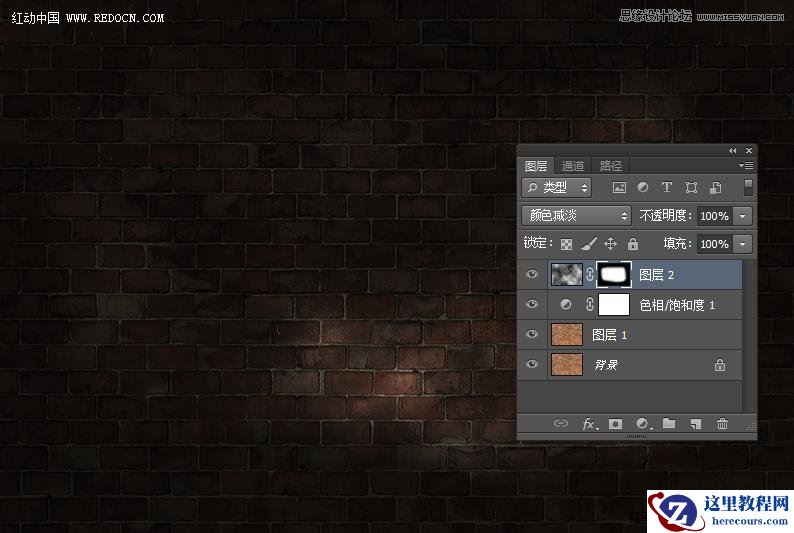Click the 背景 layer name
The image size is (794, 533).
point(606,364)
